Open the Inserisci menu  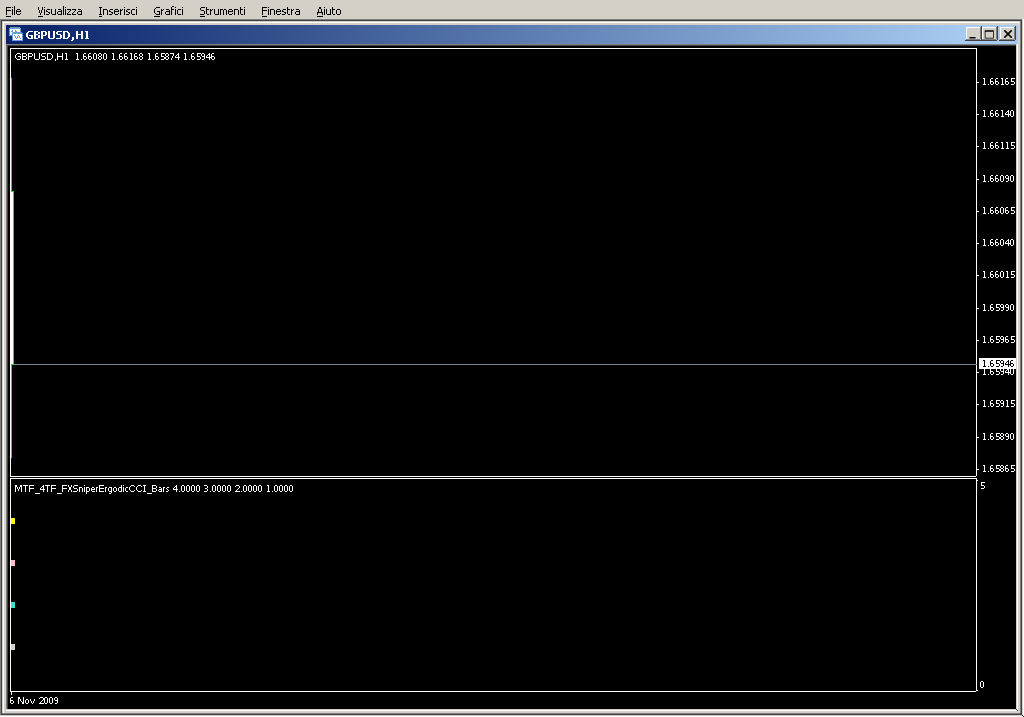point(118,11)
